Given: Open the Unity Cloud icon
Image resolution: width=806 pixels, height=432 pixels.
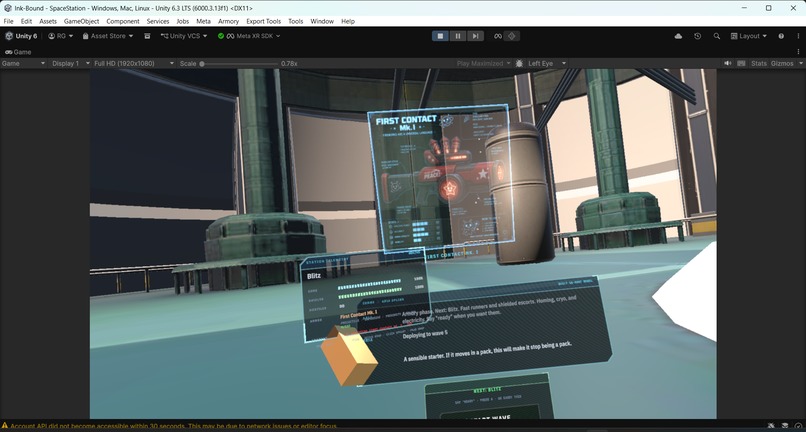Looking at the screenshot, I should click(x=678, y=36).
